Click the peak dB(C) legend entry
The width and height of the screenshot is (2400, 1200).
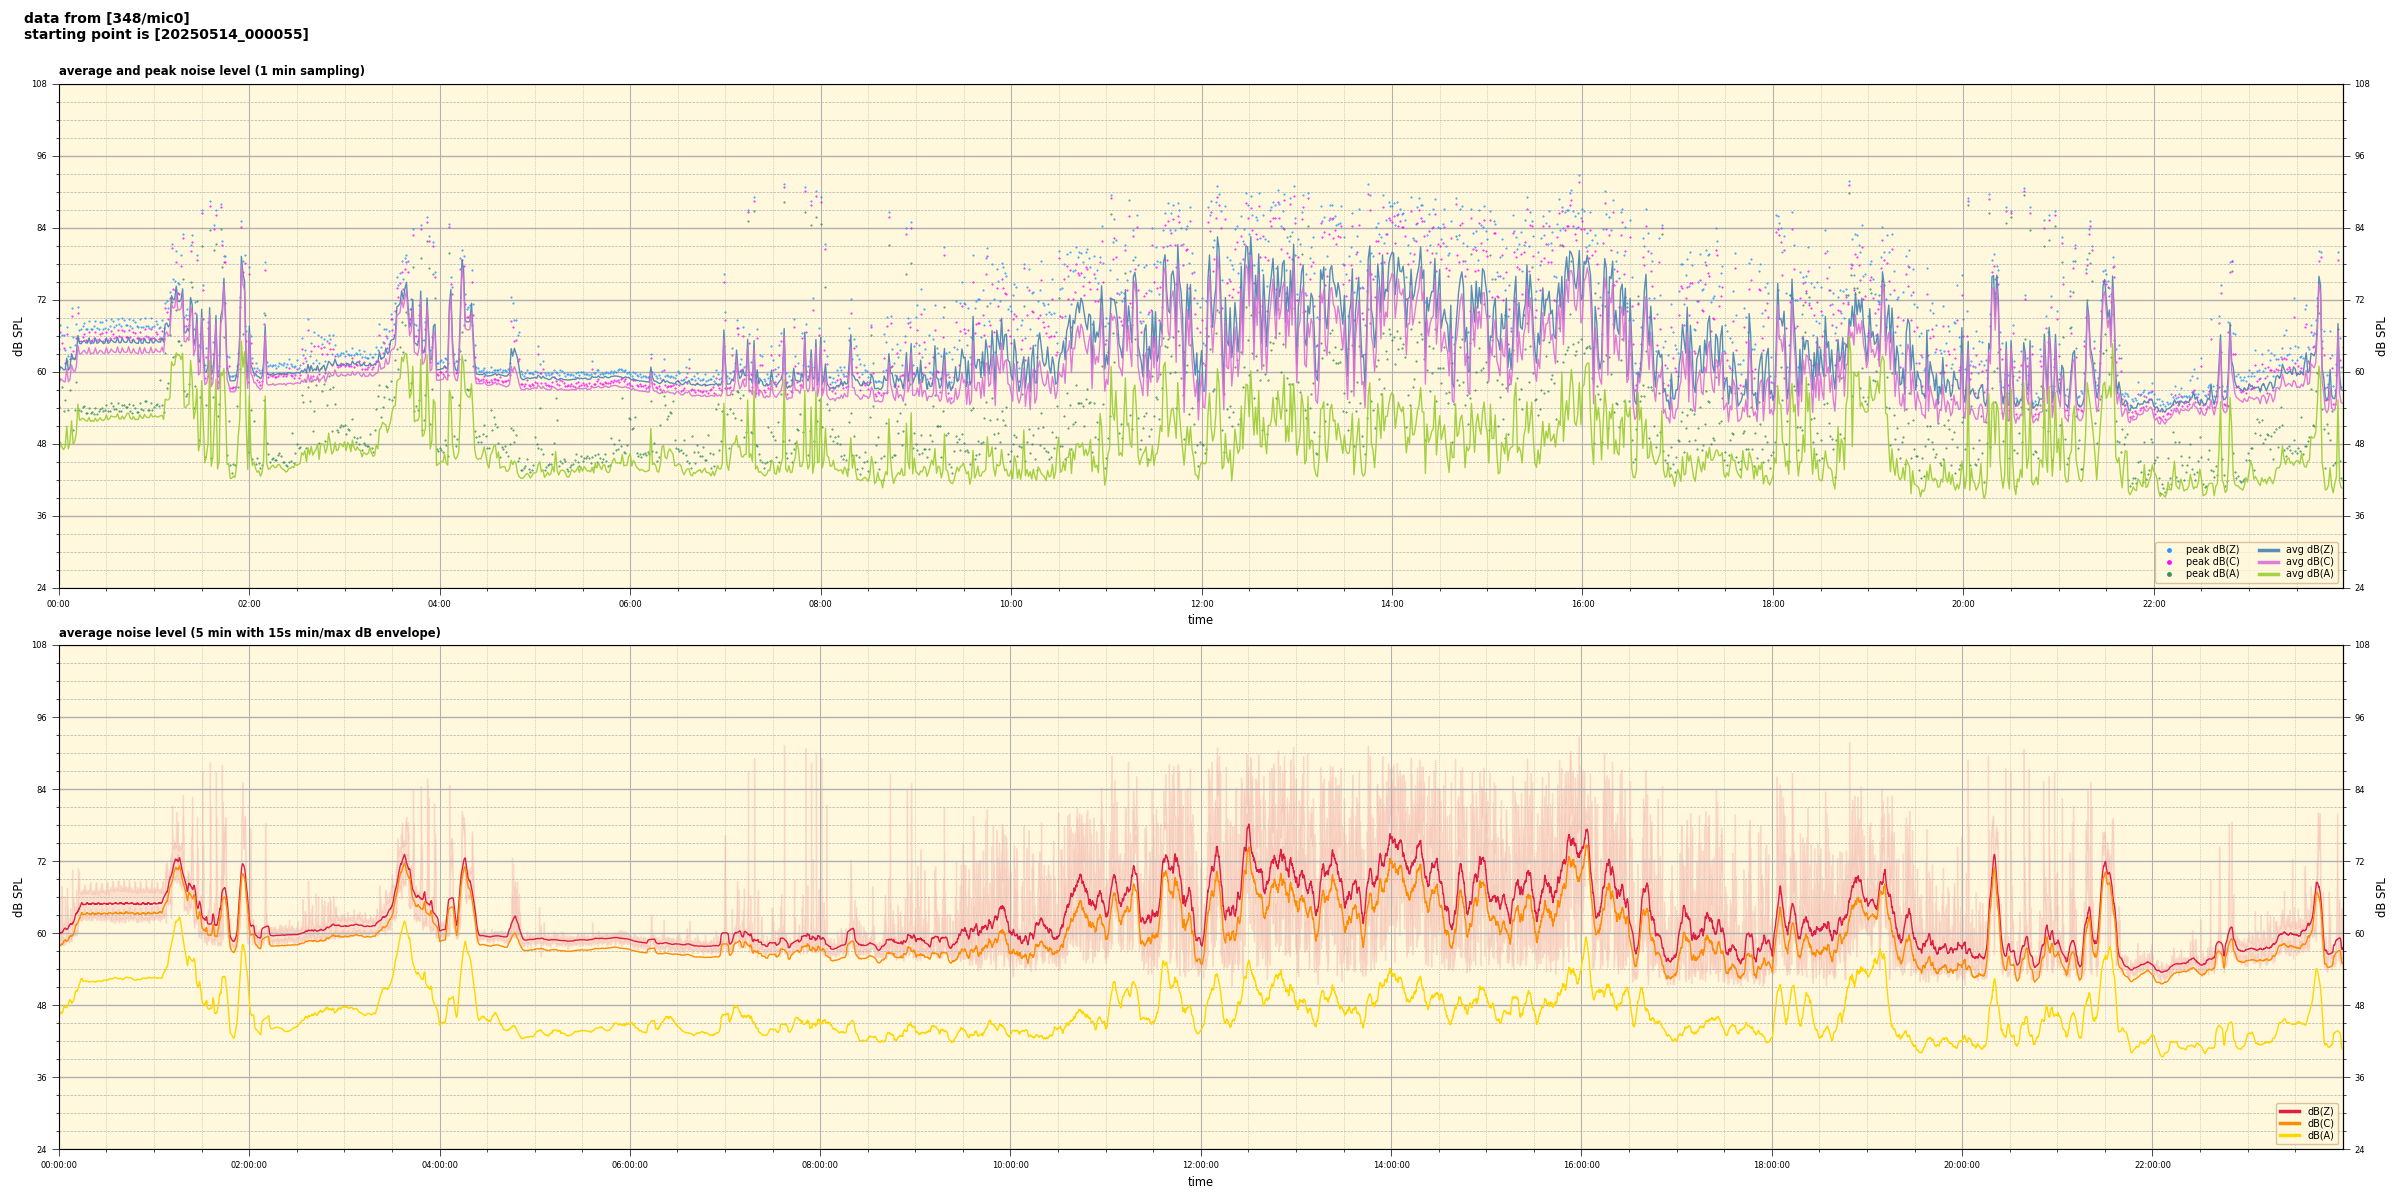tap(2212, 562)
